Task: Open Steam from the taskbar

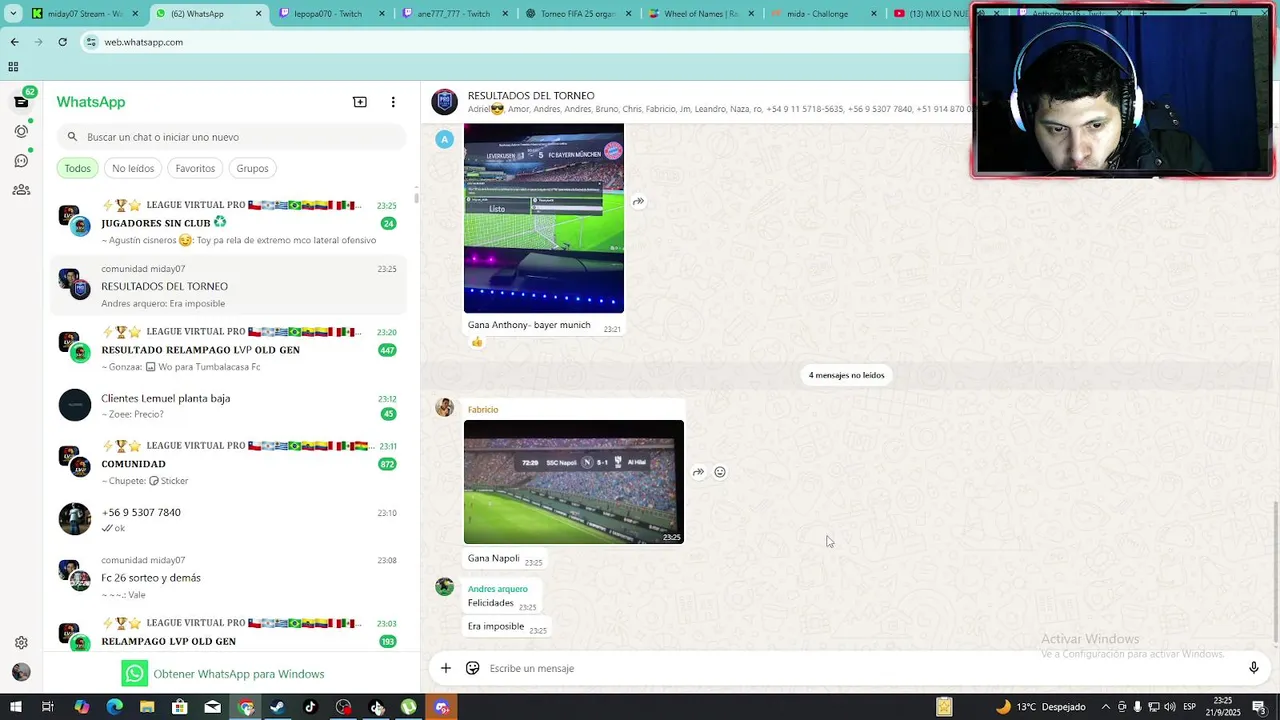Action: pyautogui.click(x=278, y=707)
